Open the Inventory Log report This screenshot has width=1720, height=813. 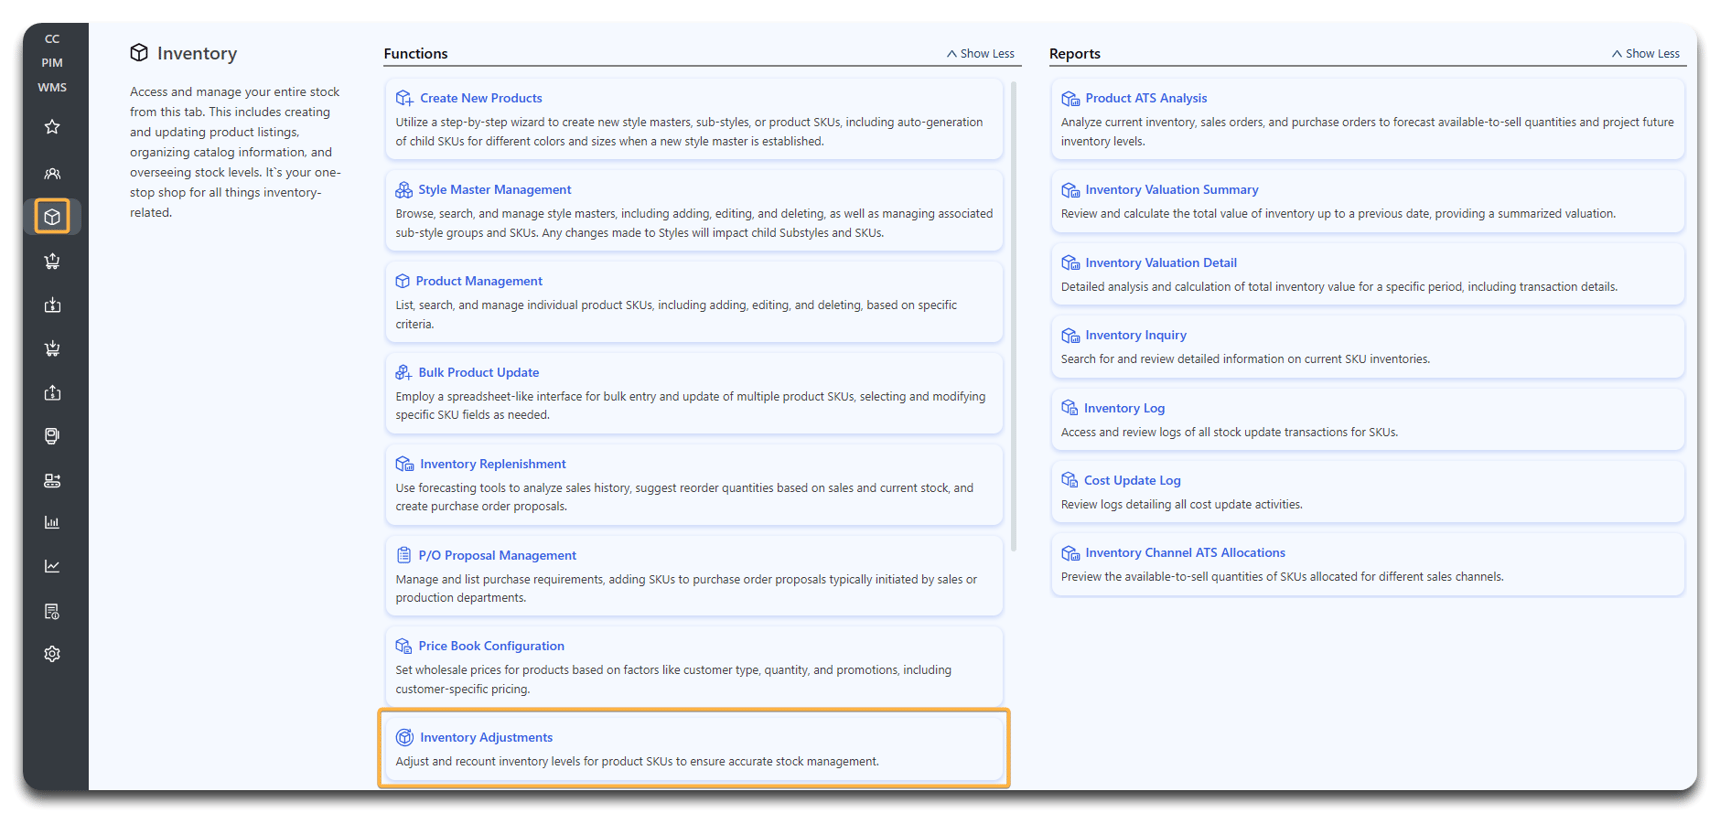click(1124, 408)
